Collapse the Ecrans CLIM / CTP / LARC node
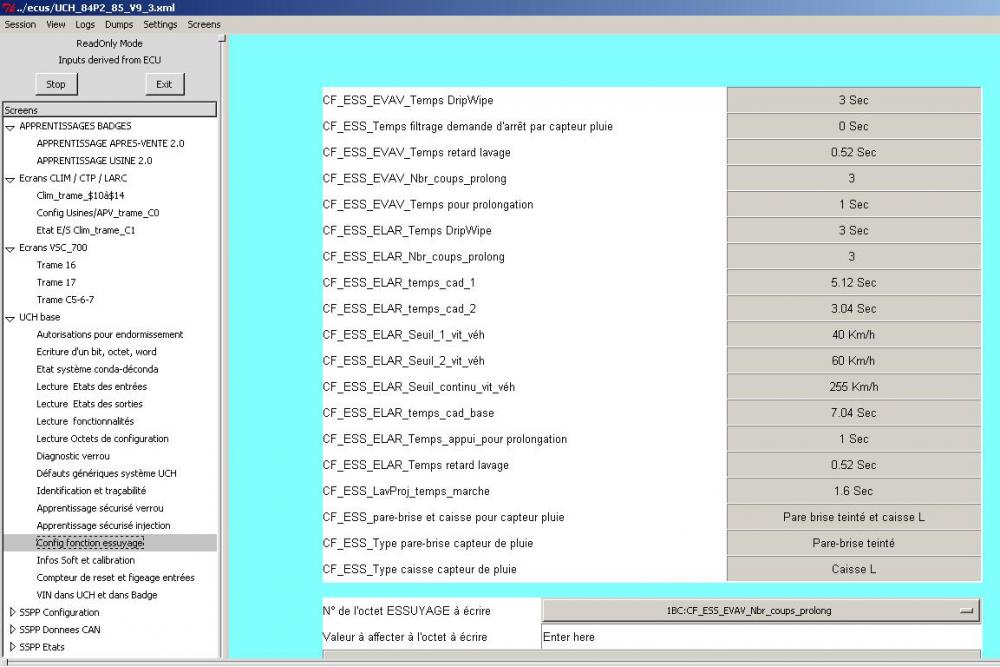This screenshot has height=667, width=1000. click(x=10, y=179)
